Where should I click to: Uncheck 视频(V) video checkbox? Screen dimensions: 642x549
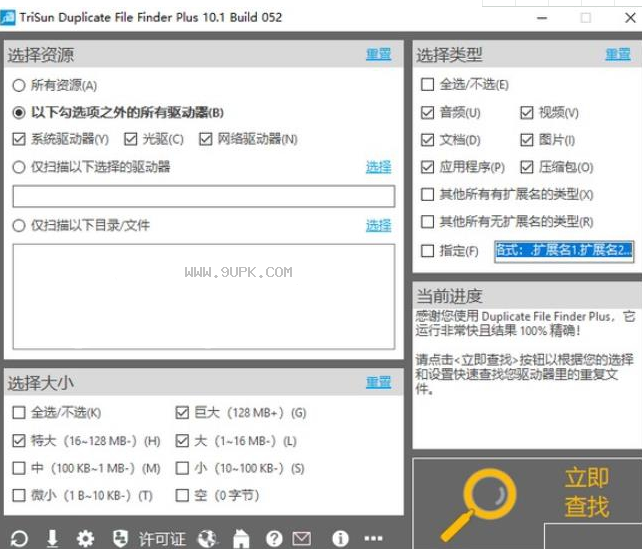point(527,113)
